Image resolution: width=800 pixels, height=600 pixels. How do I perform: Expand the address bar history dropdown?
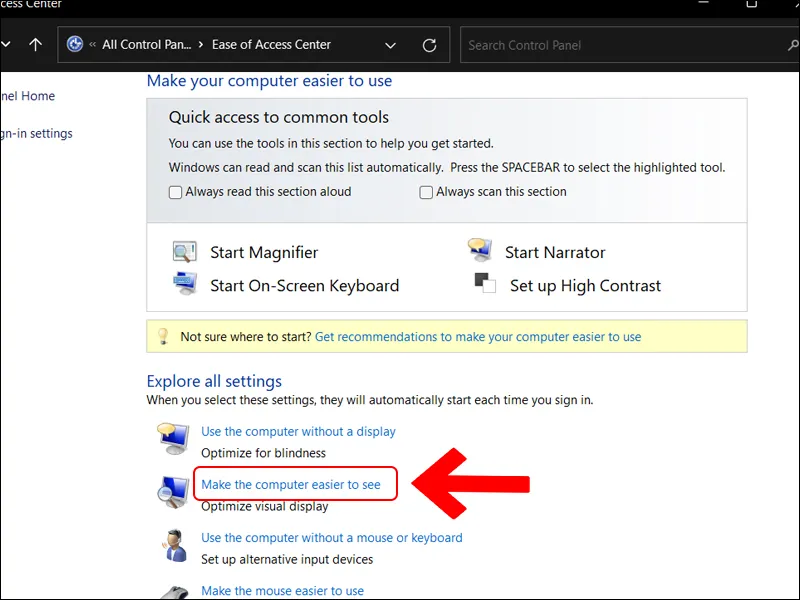390,45
